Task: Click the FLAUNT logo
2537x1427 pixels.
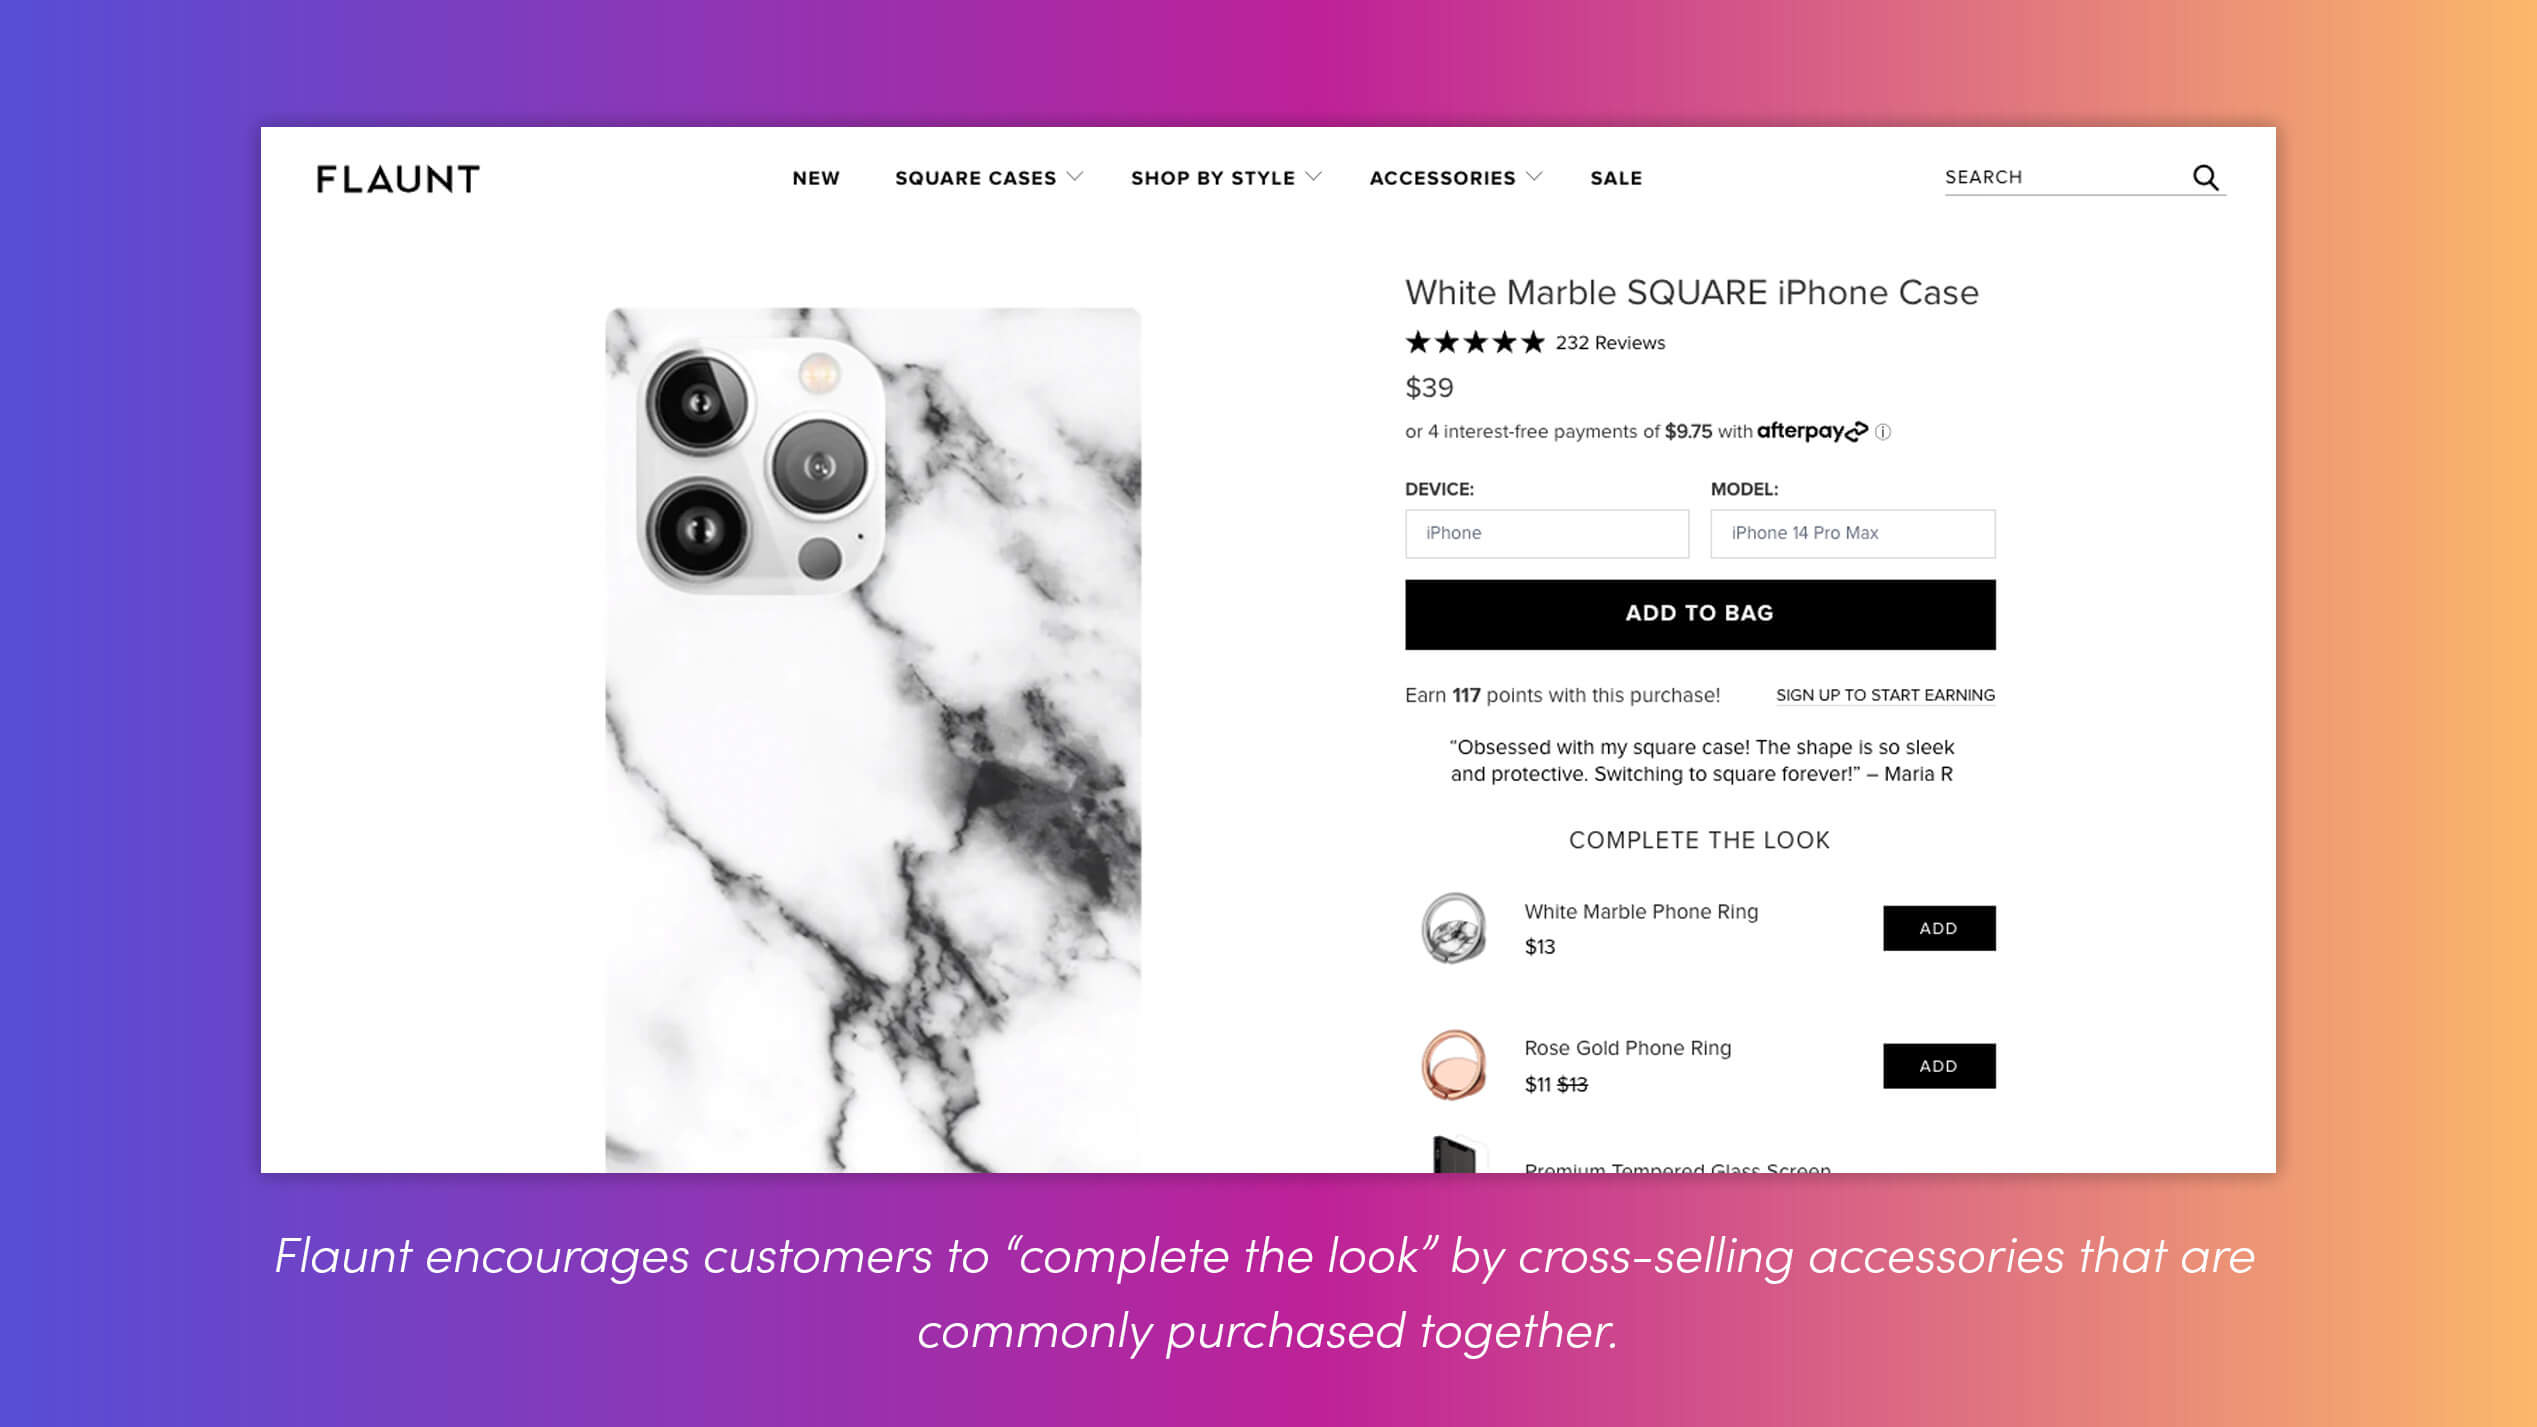Action: (x=398, y=179)
